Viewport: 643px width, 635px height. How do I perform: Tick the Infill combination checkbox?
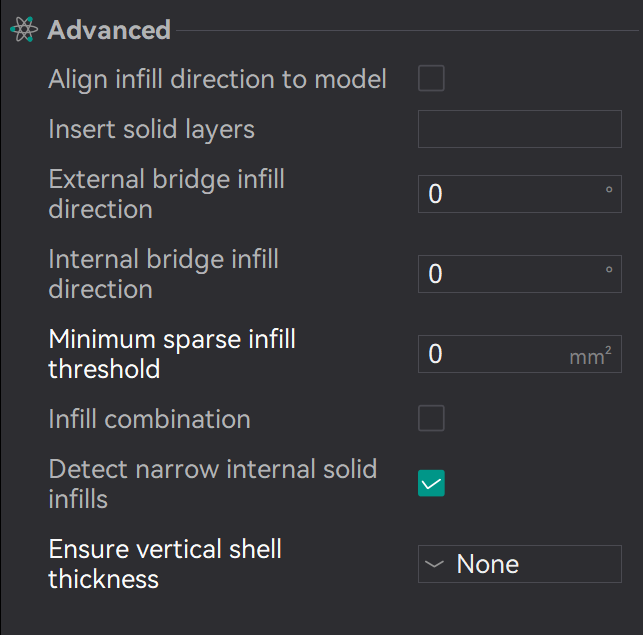point(431,418)
